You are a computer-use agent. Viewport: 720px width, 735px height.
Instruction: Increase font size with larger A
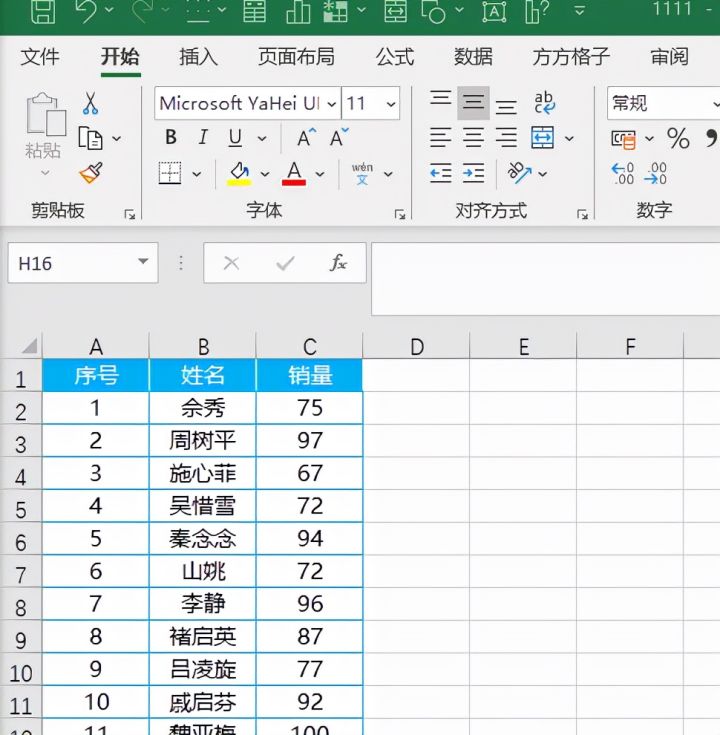click(307, 138)
